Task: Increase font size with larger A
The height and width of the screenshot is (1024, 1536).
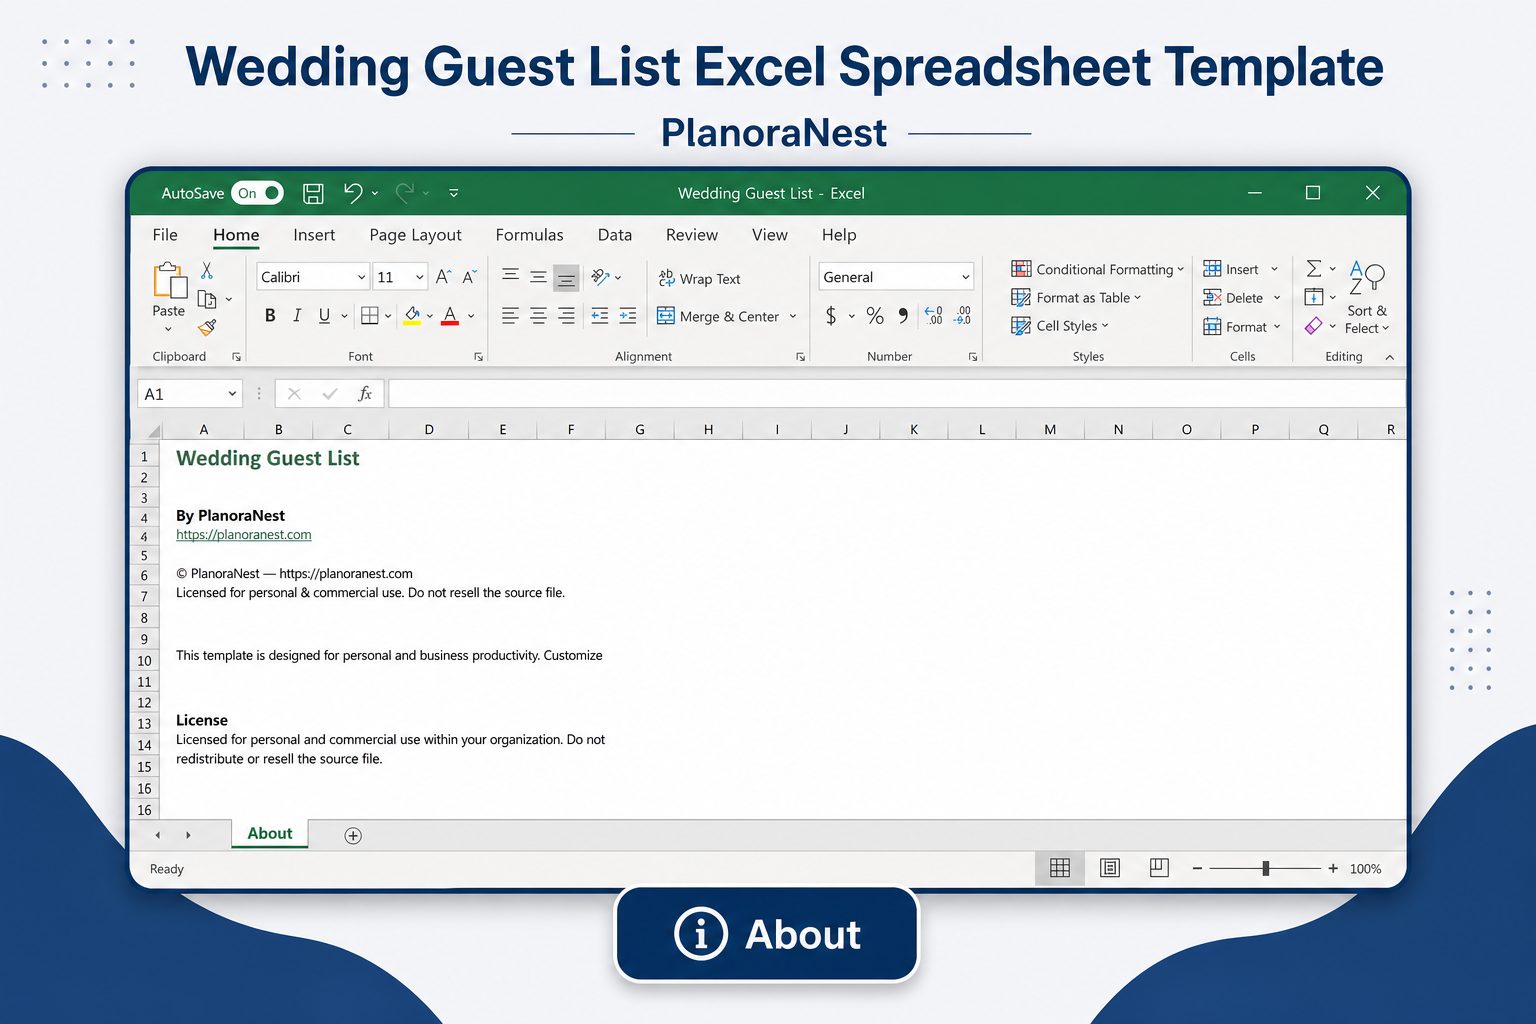Action: [443, 277]
